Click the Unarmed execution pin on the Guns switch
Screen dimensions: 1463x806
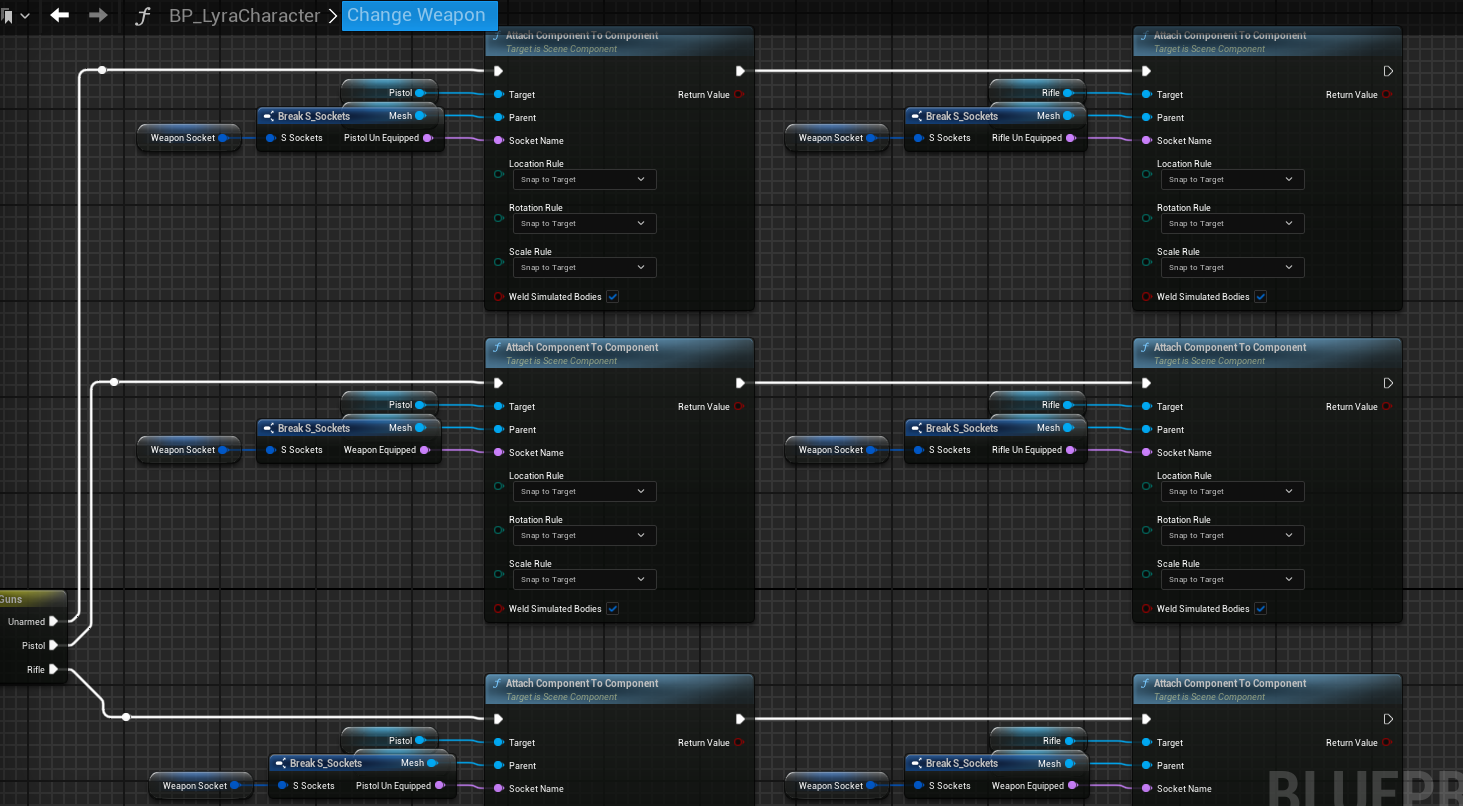point(54,621)
